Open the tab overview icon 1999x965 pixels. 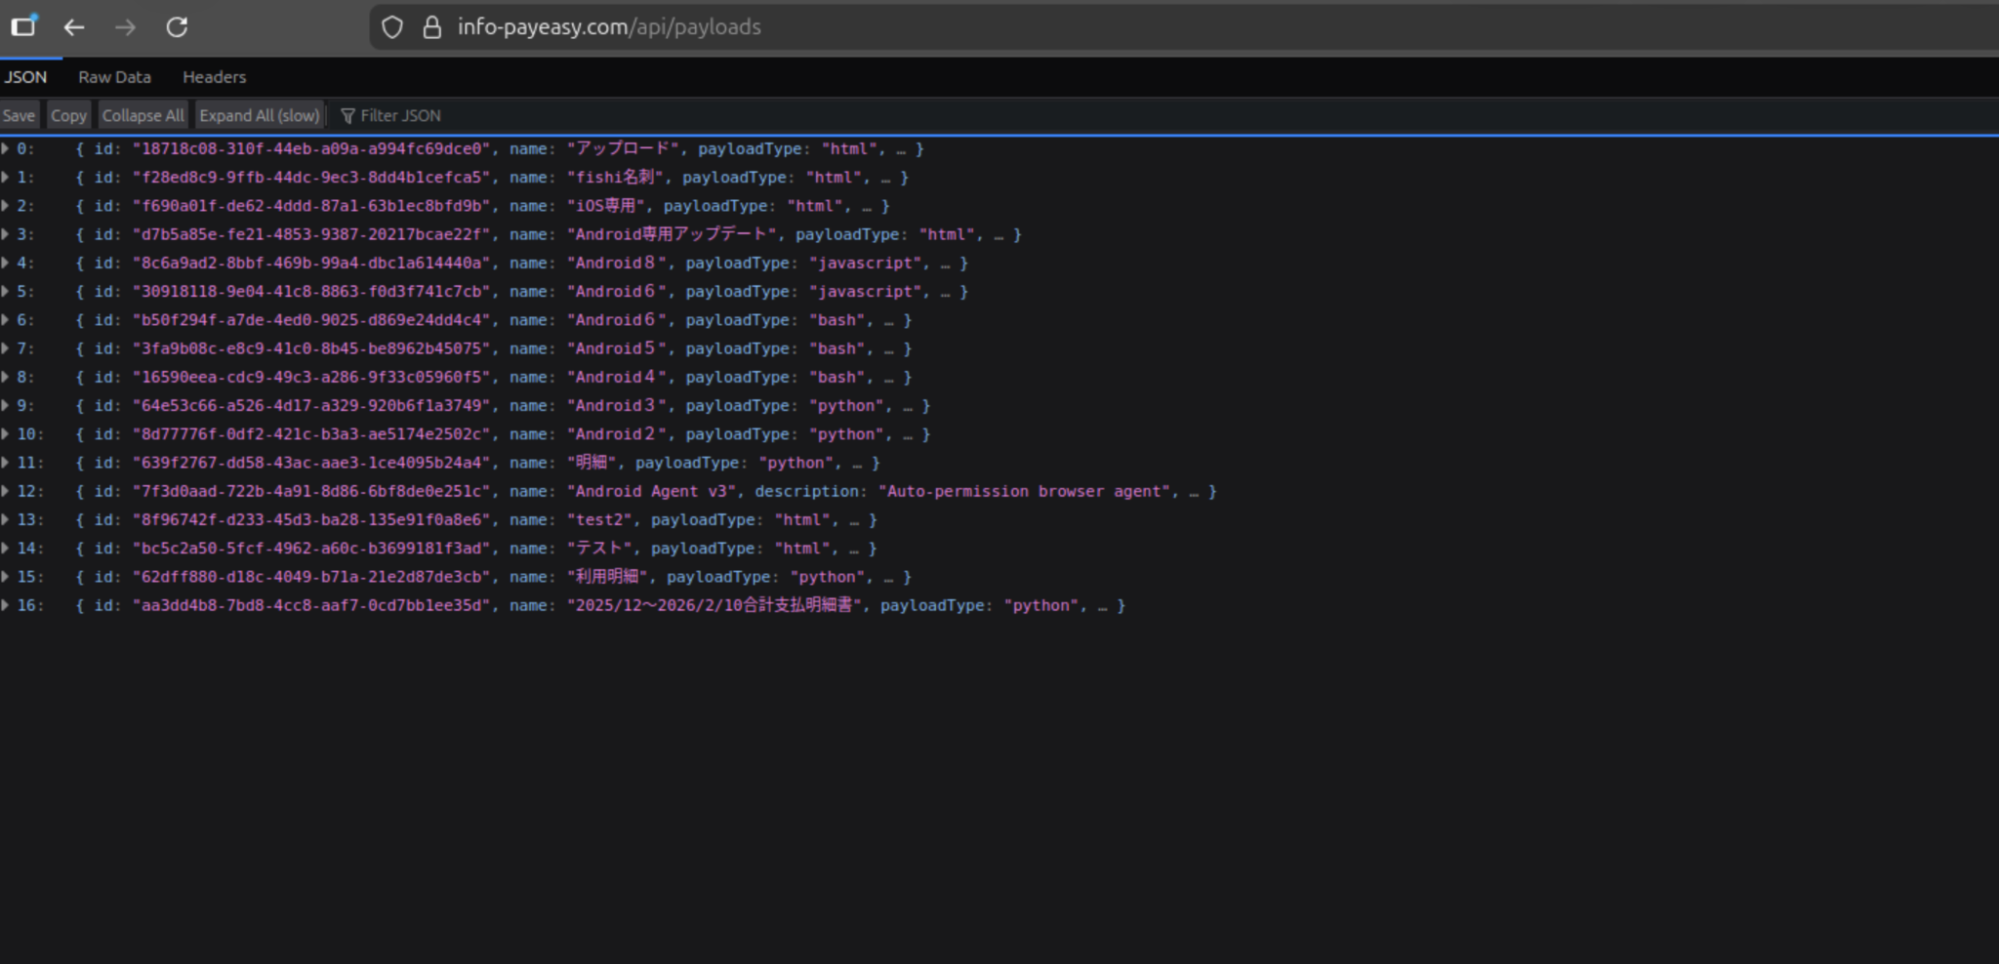(x=23, y=26)
